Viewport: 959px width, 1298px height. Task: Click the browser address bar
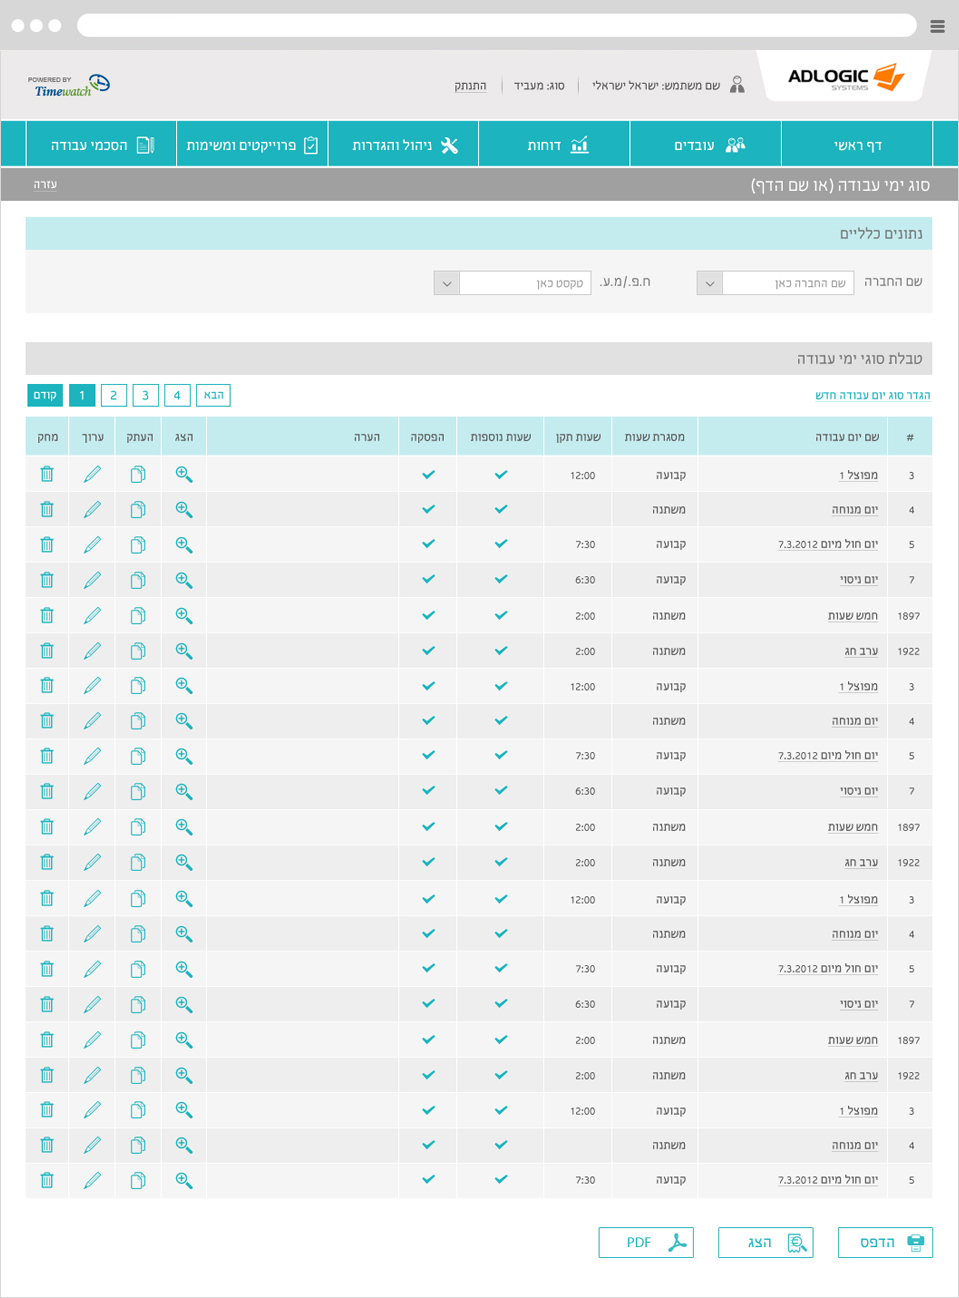click(x=497, y=25)
